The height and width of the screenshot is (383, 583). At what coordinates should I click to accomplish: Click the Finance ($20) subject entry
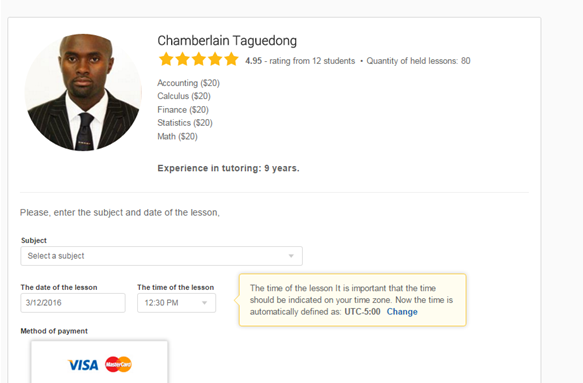pos(183,110)
